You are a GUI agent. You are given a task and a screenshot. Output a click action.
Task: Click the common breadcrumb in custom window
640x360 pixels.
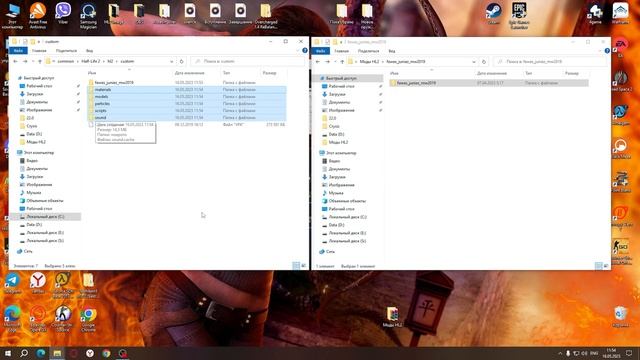[66, 61]
